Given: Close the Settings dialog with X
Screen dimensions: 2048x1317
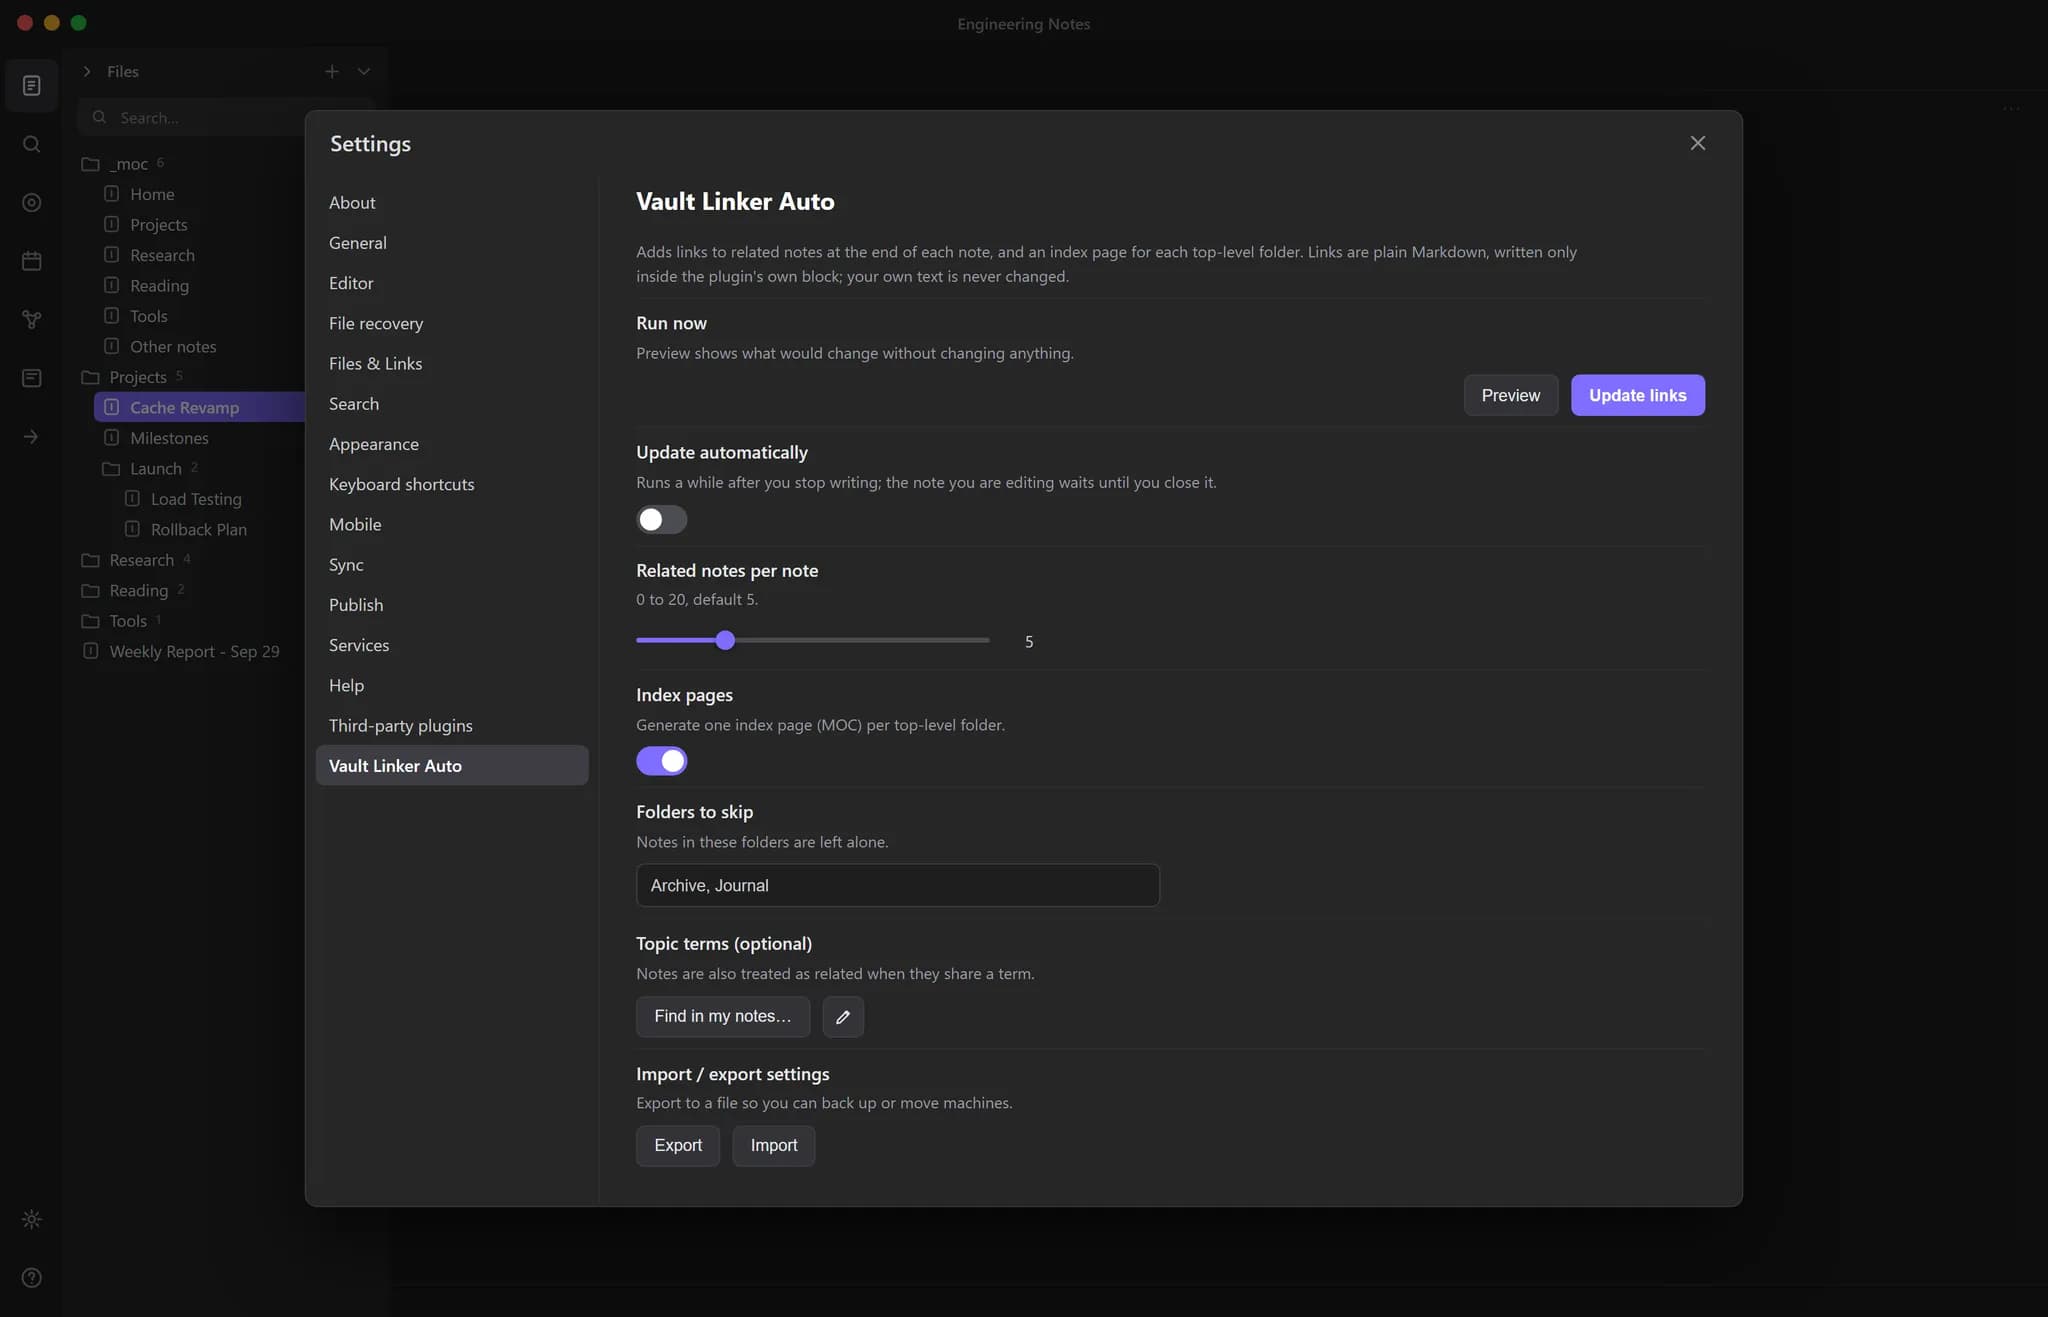Looking at the screenshot, I should coord(1697,143).
